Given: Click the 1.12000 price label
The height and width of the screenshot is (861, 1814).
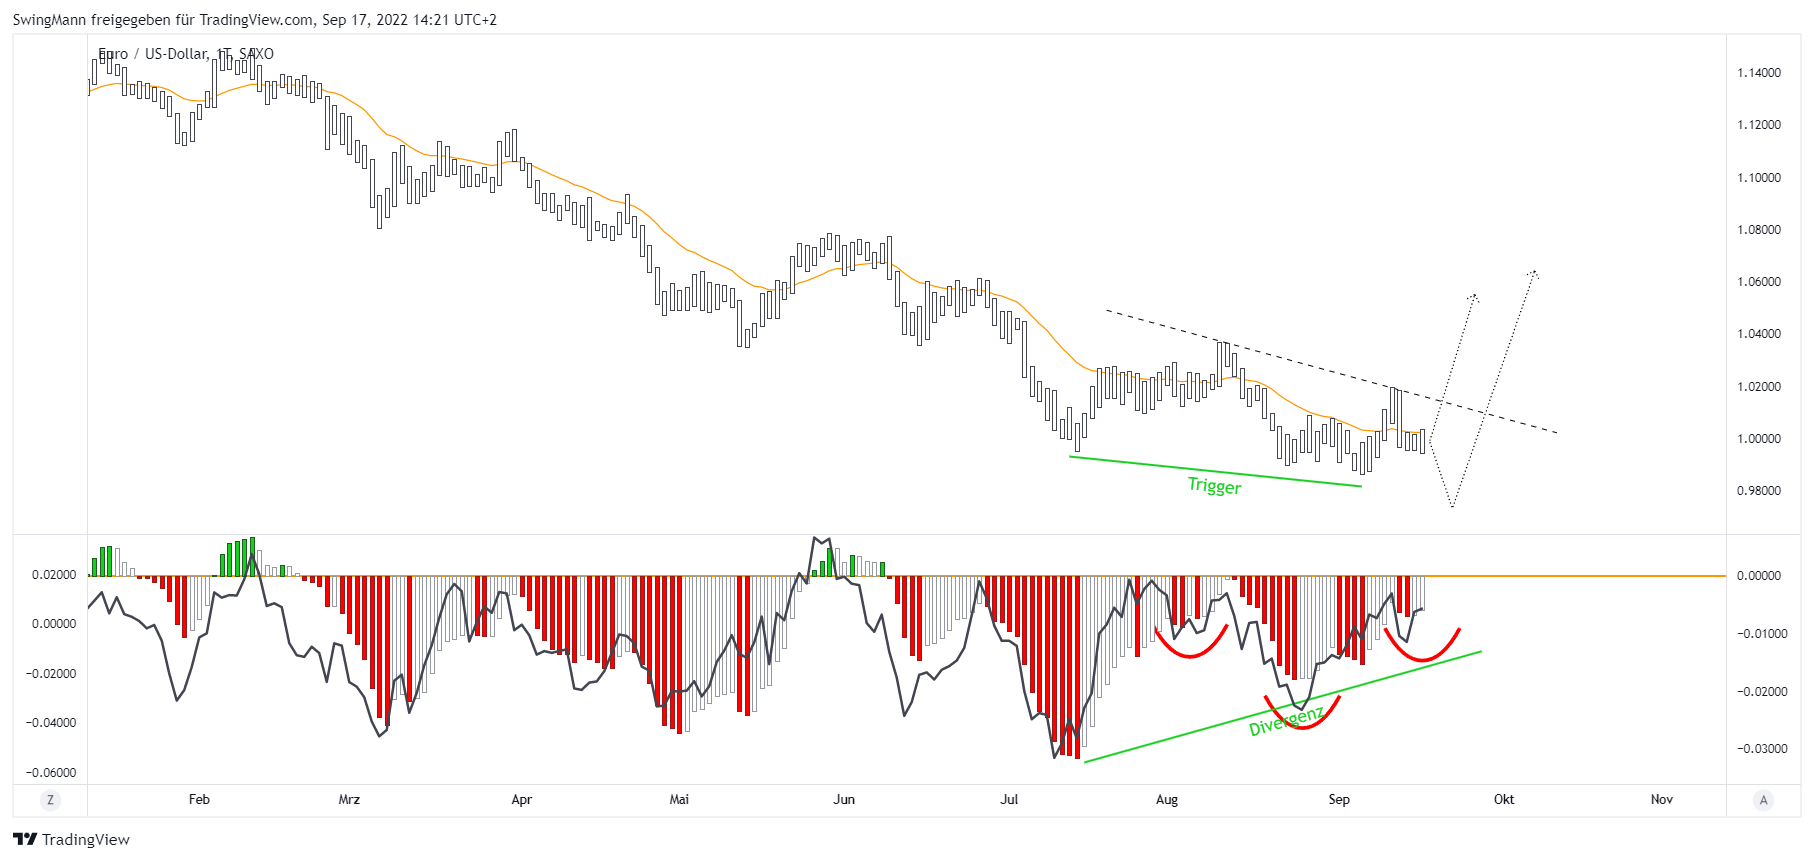Looking at the screenshot, I should 1759,125.
